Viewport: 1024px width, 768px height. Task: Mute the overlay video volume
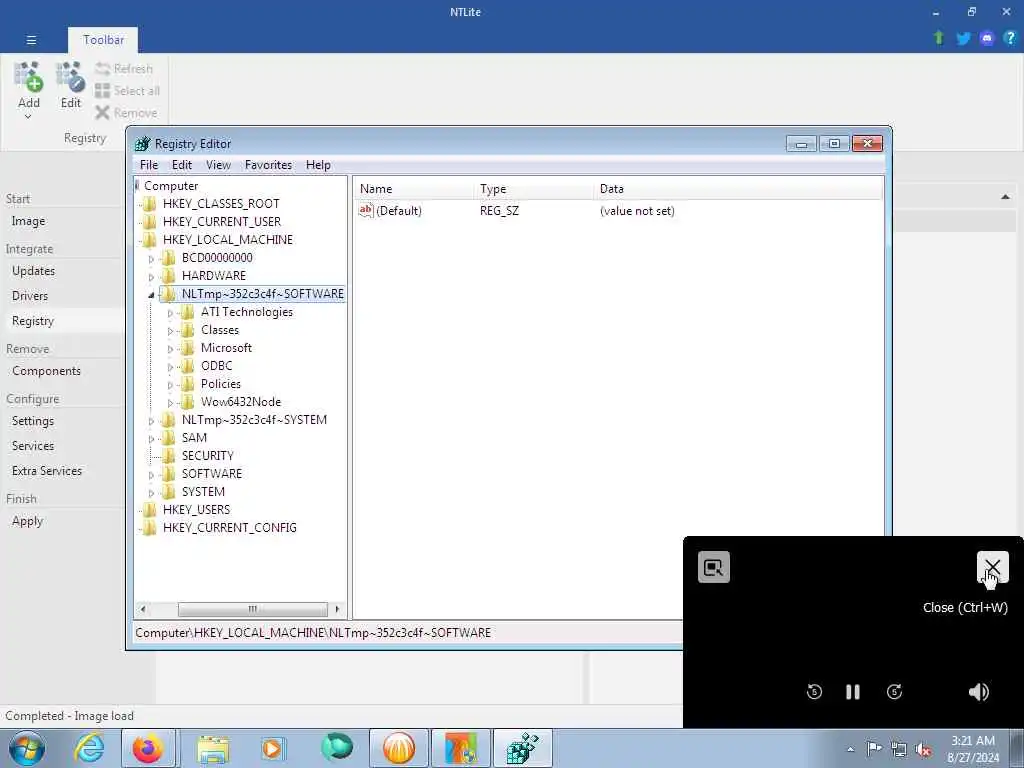[978, 692]
